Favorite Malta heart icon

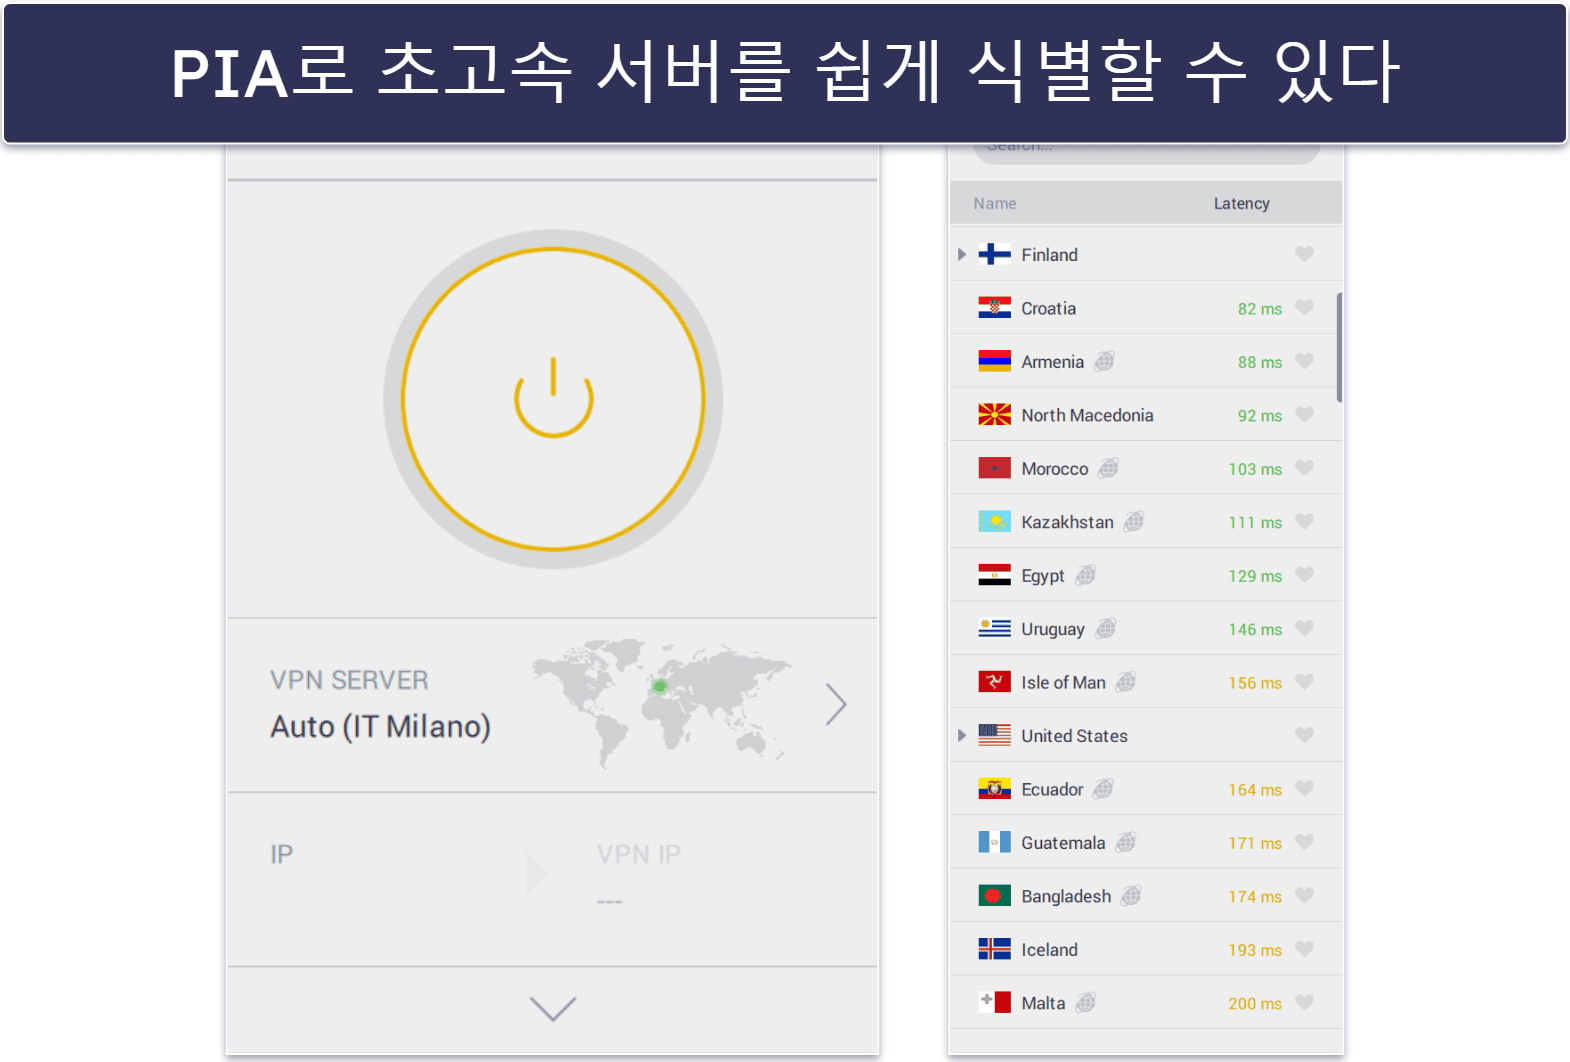(1304, 1003)
